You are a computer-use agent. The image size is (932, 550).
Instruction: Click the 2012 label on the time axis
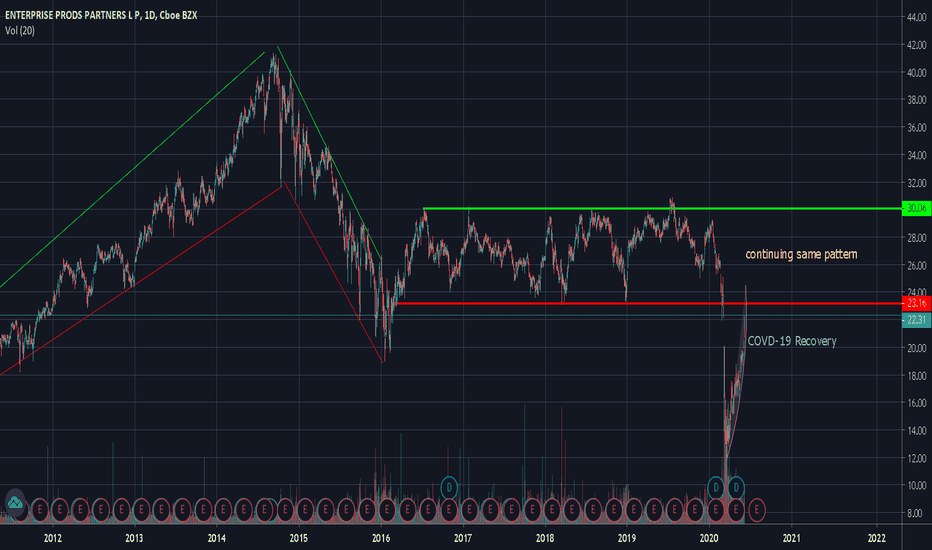(52, 538)
